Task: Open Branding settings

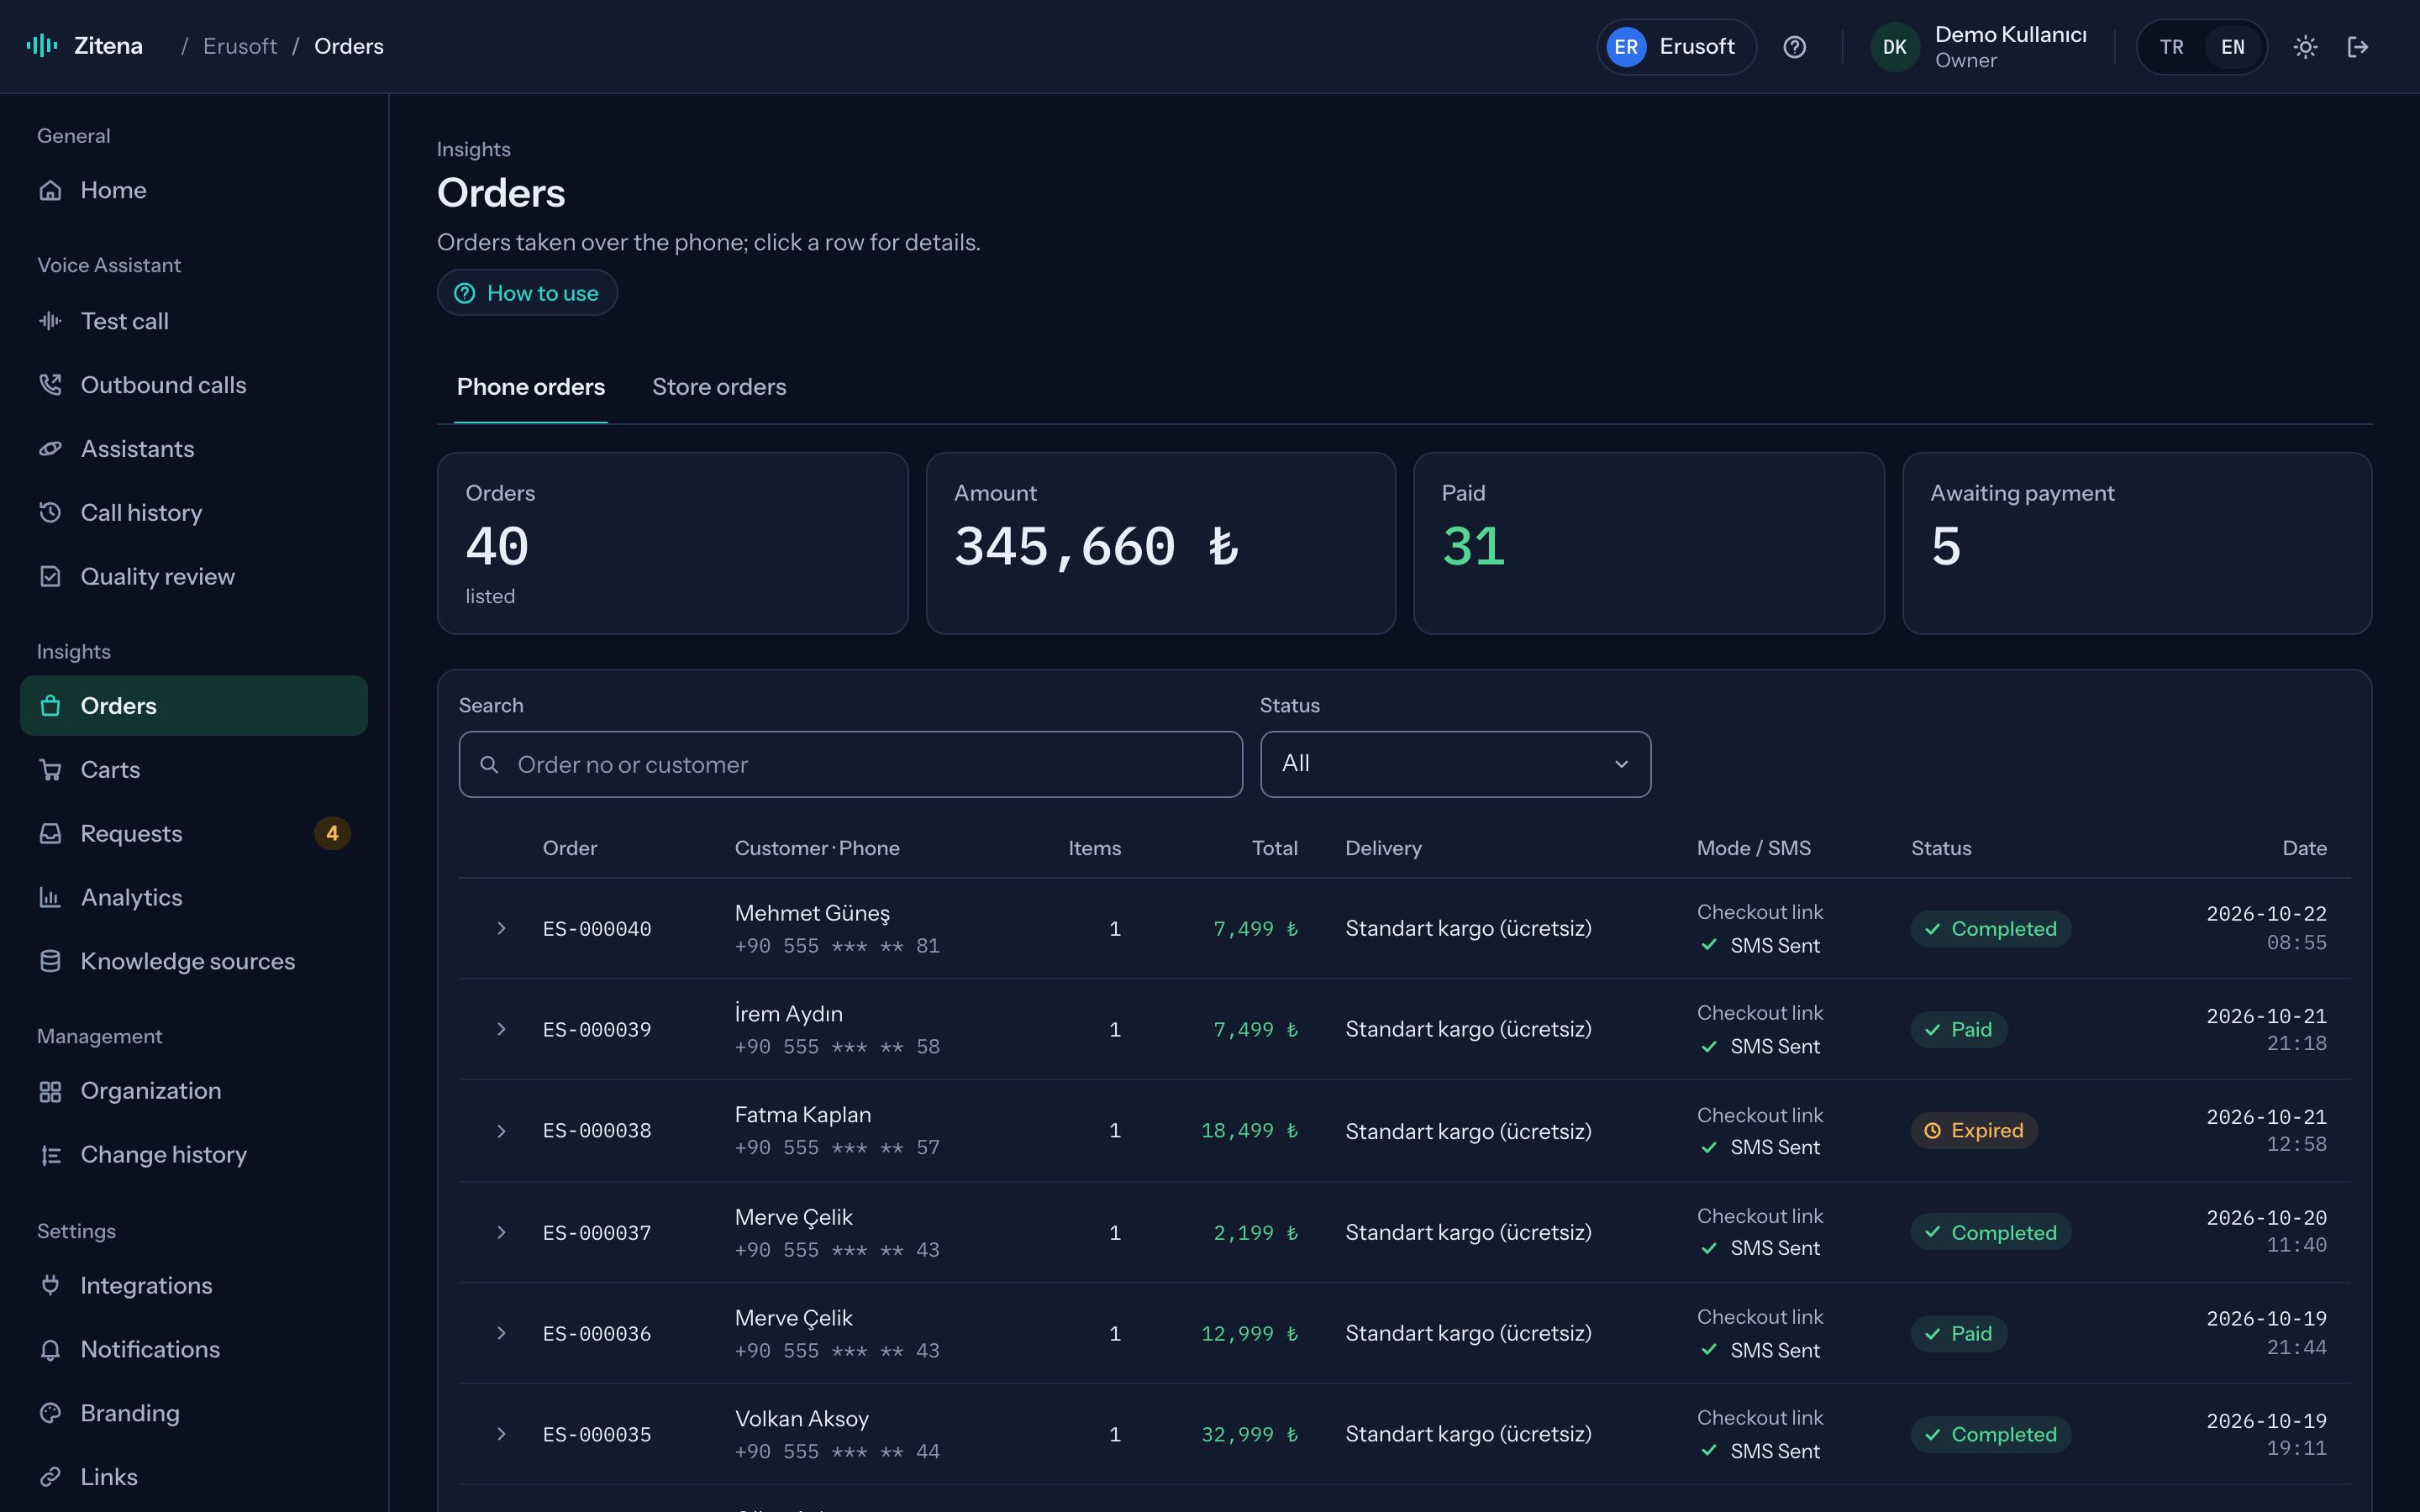Action: 194,1414
